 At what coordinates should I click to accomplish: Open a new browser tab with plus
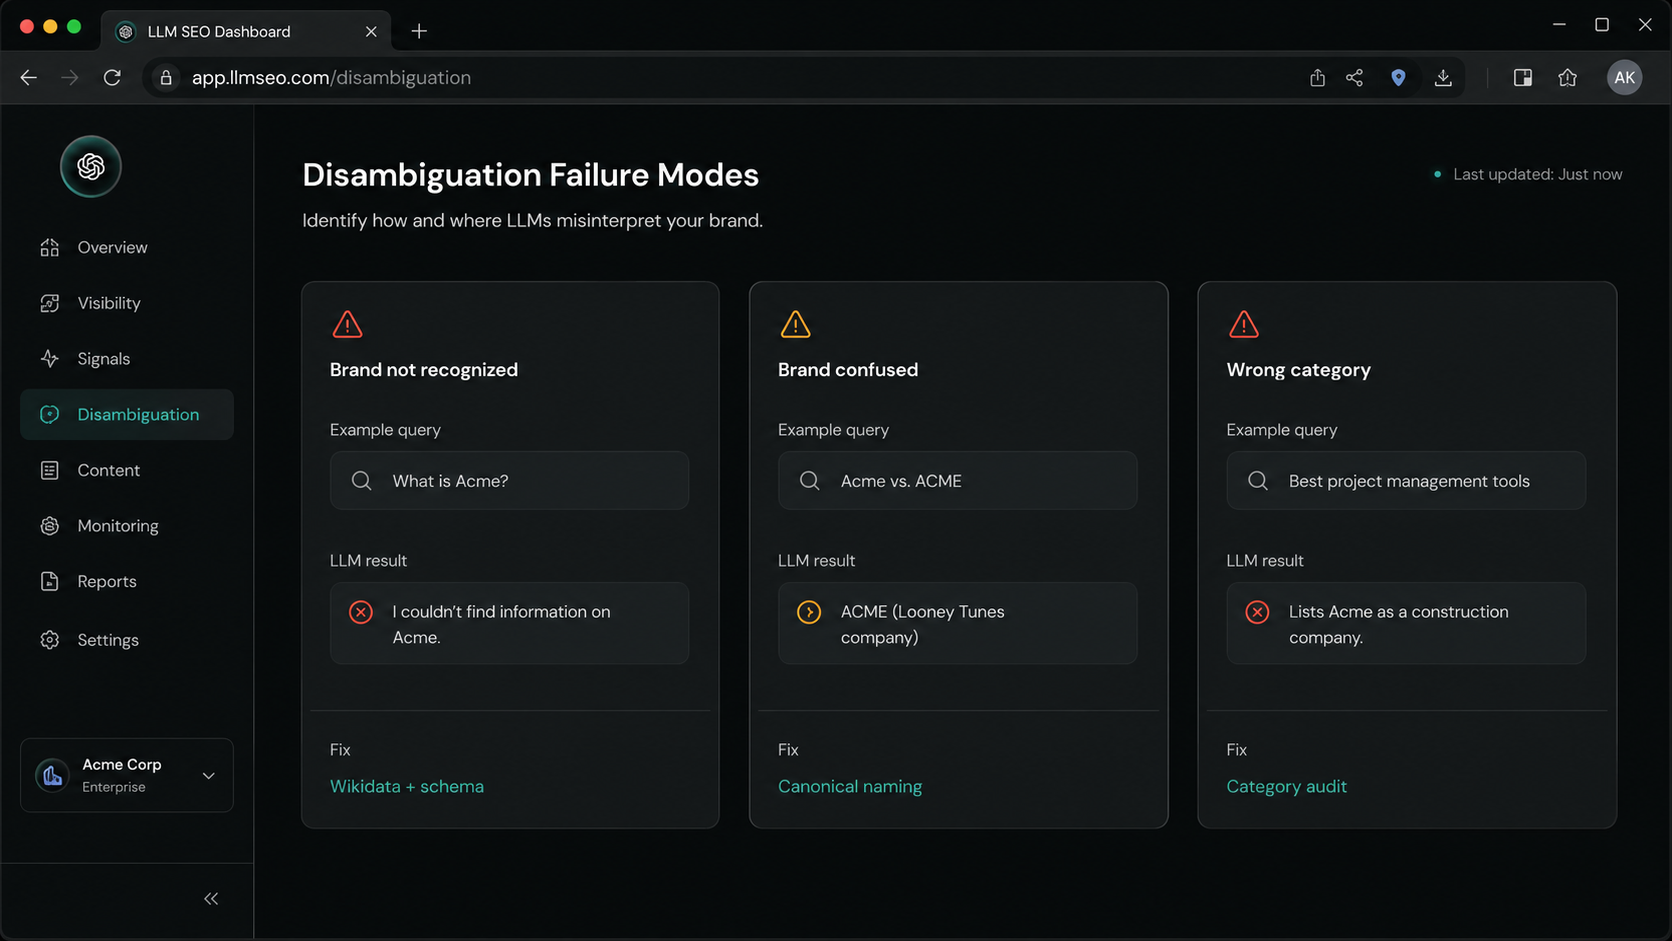point(419,31)
